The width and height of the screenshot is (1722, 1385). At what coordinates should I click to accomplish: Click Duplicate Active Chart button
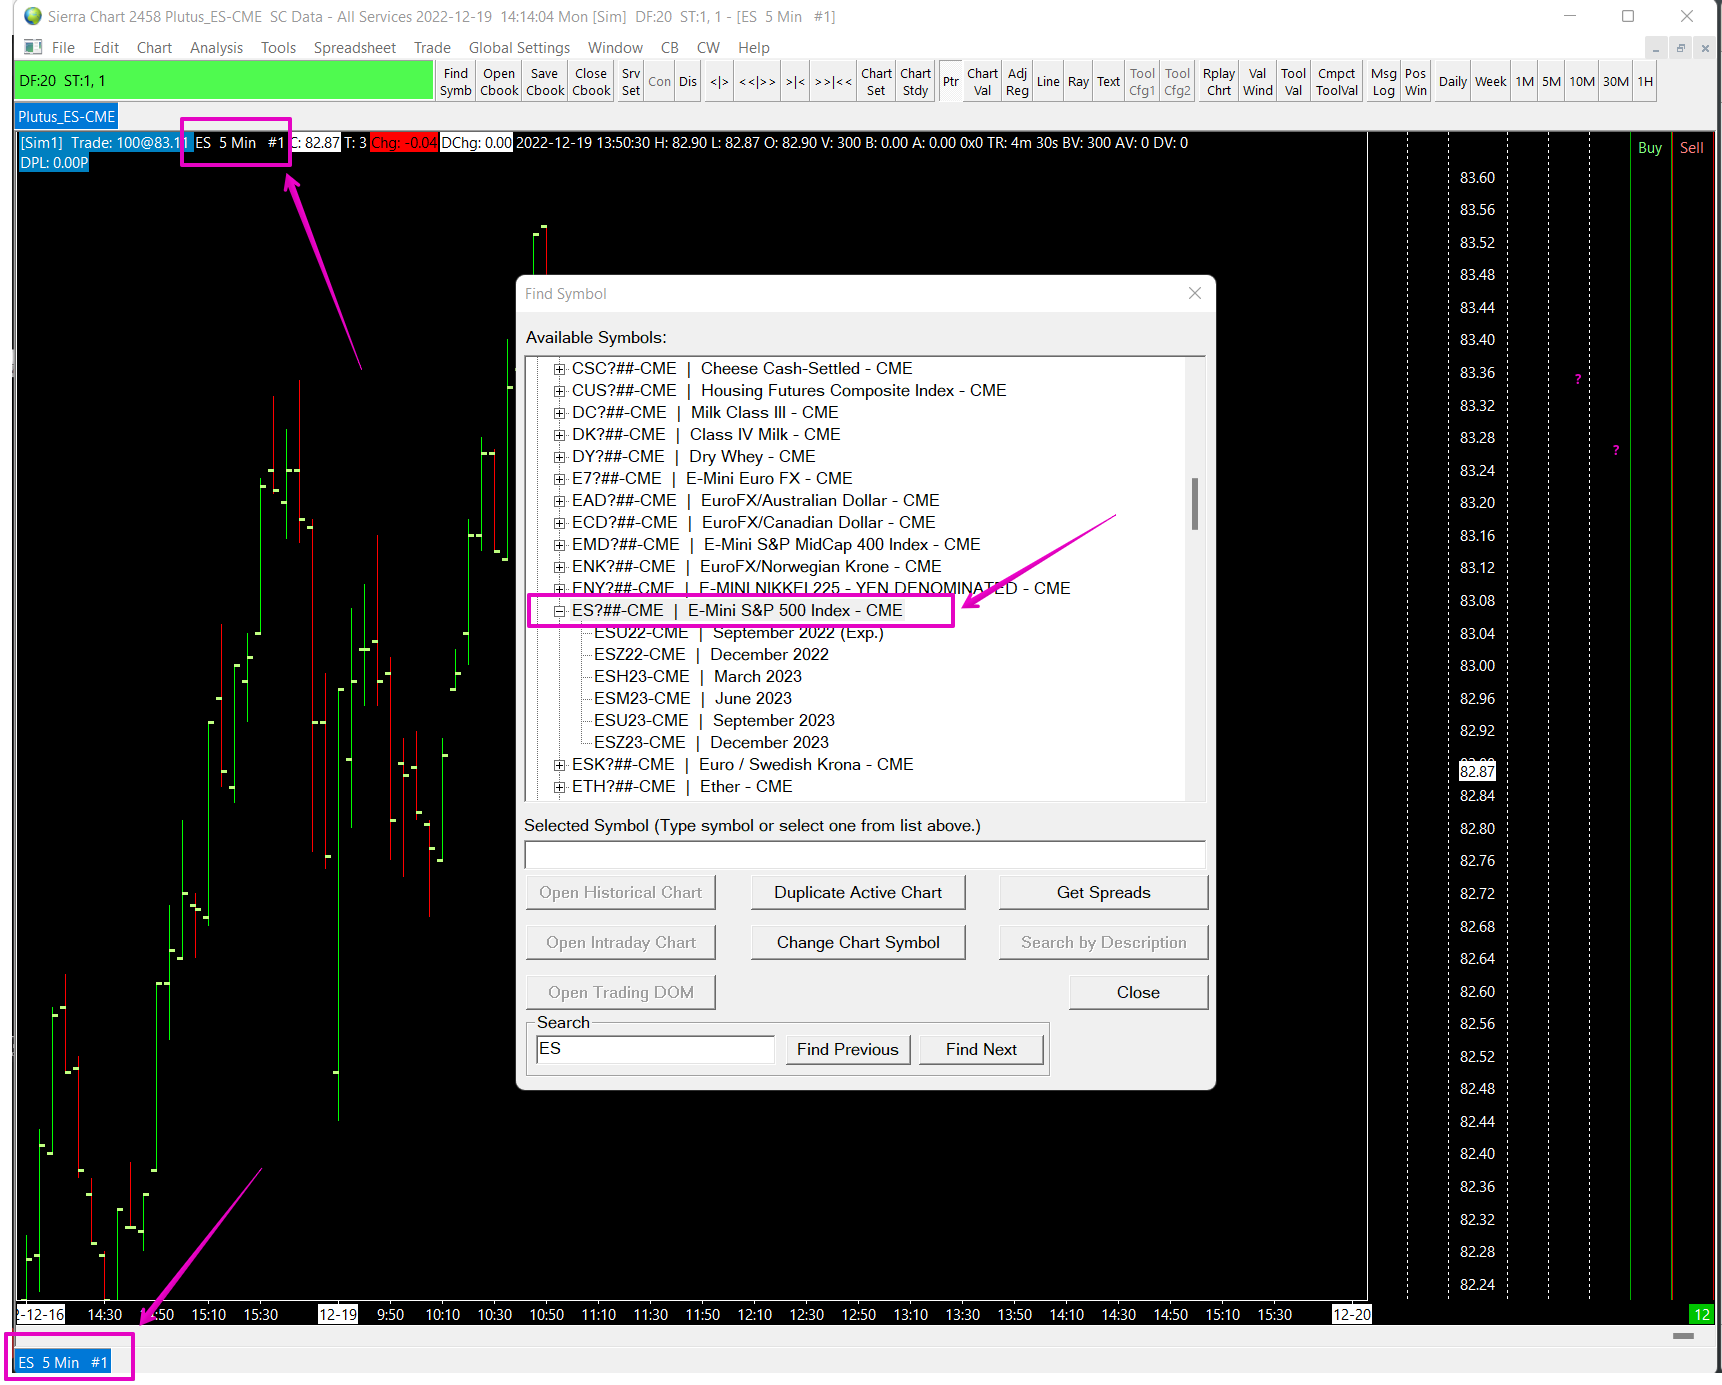click(858, 892)
